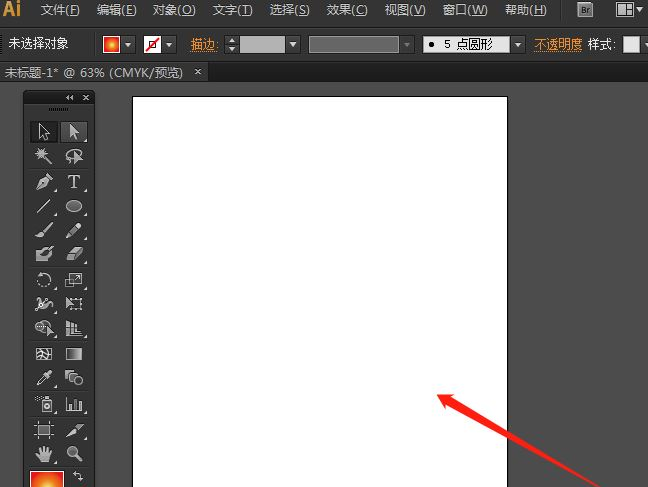The image size is (648, 487).
Task: Close the tools panel
Action: [x=86, y=98]
